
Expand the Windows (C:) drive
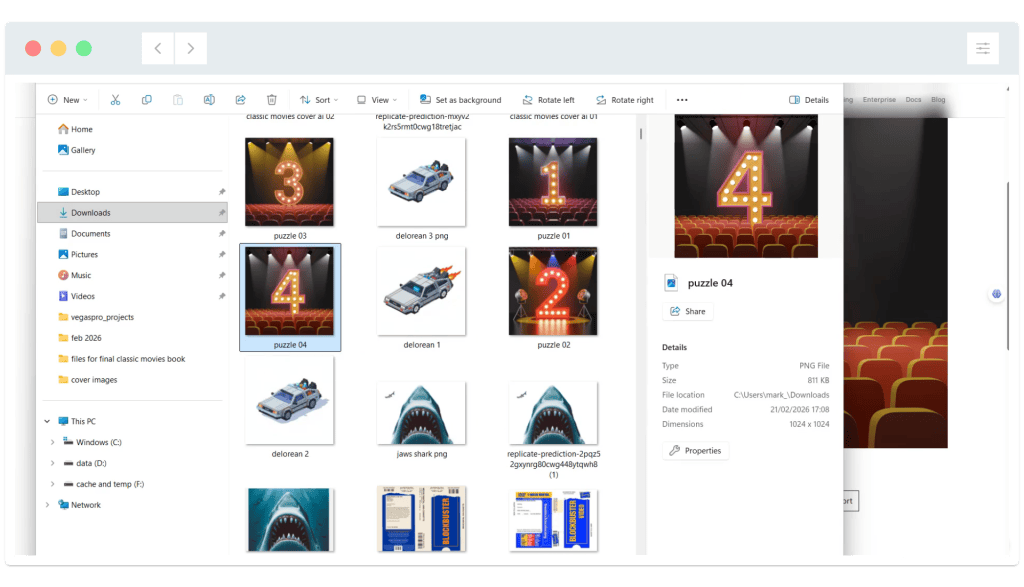coord(52,443)
